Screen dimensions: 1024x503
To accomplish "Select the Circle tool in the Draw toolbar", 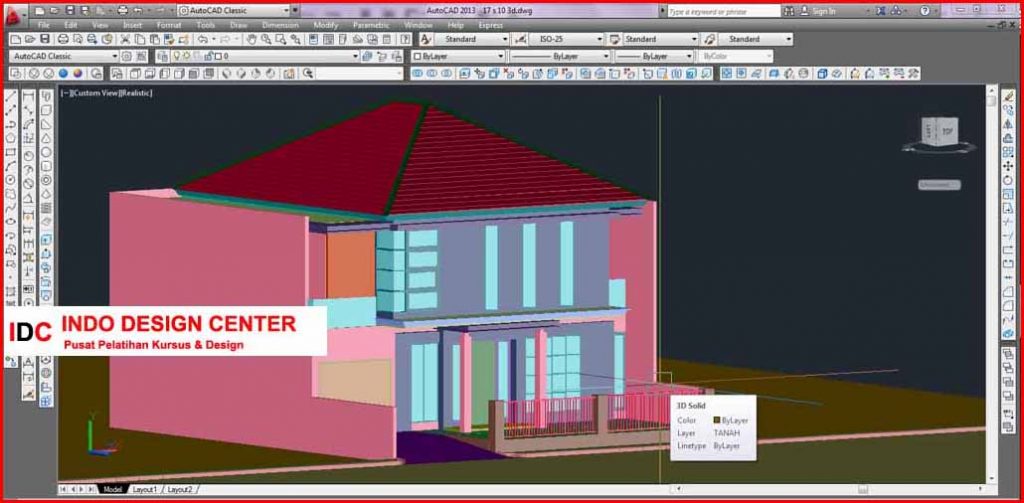I will pyautogui.click(x=10, y=180).
